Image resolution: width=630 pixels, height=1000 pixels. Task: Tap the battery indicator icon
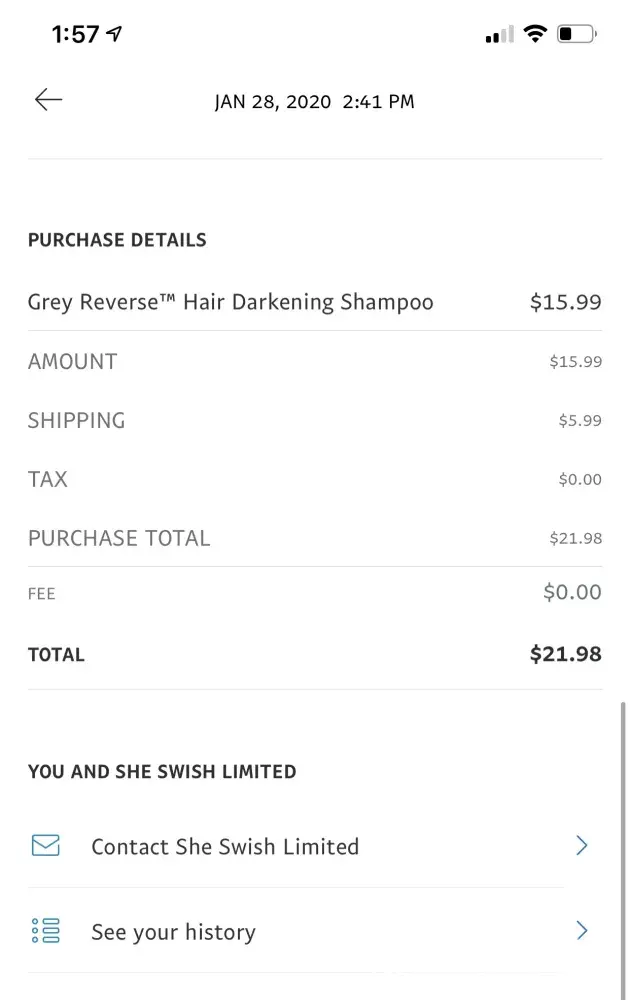pyautogui.click(x=577, y=35)
